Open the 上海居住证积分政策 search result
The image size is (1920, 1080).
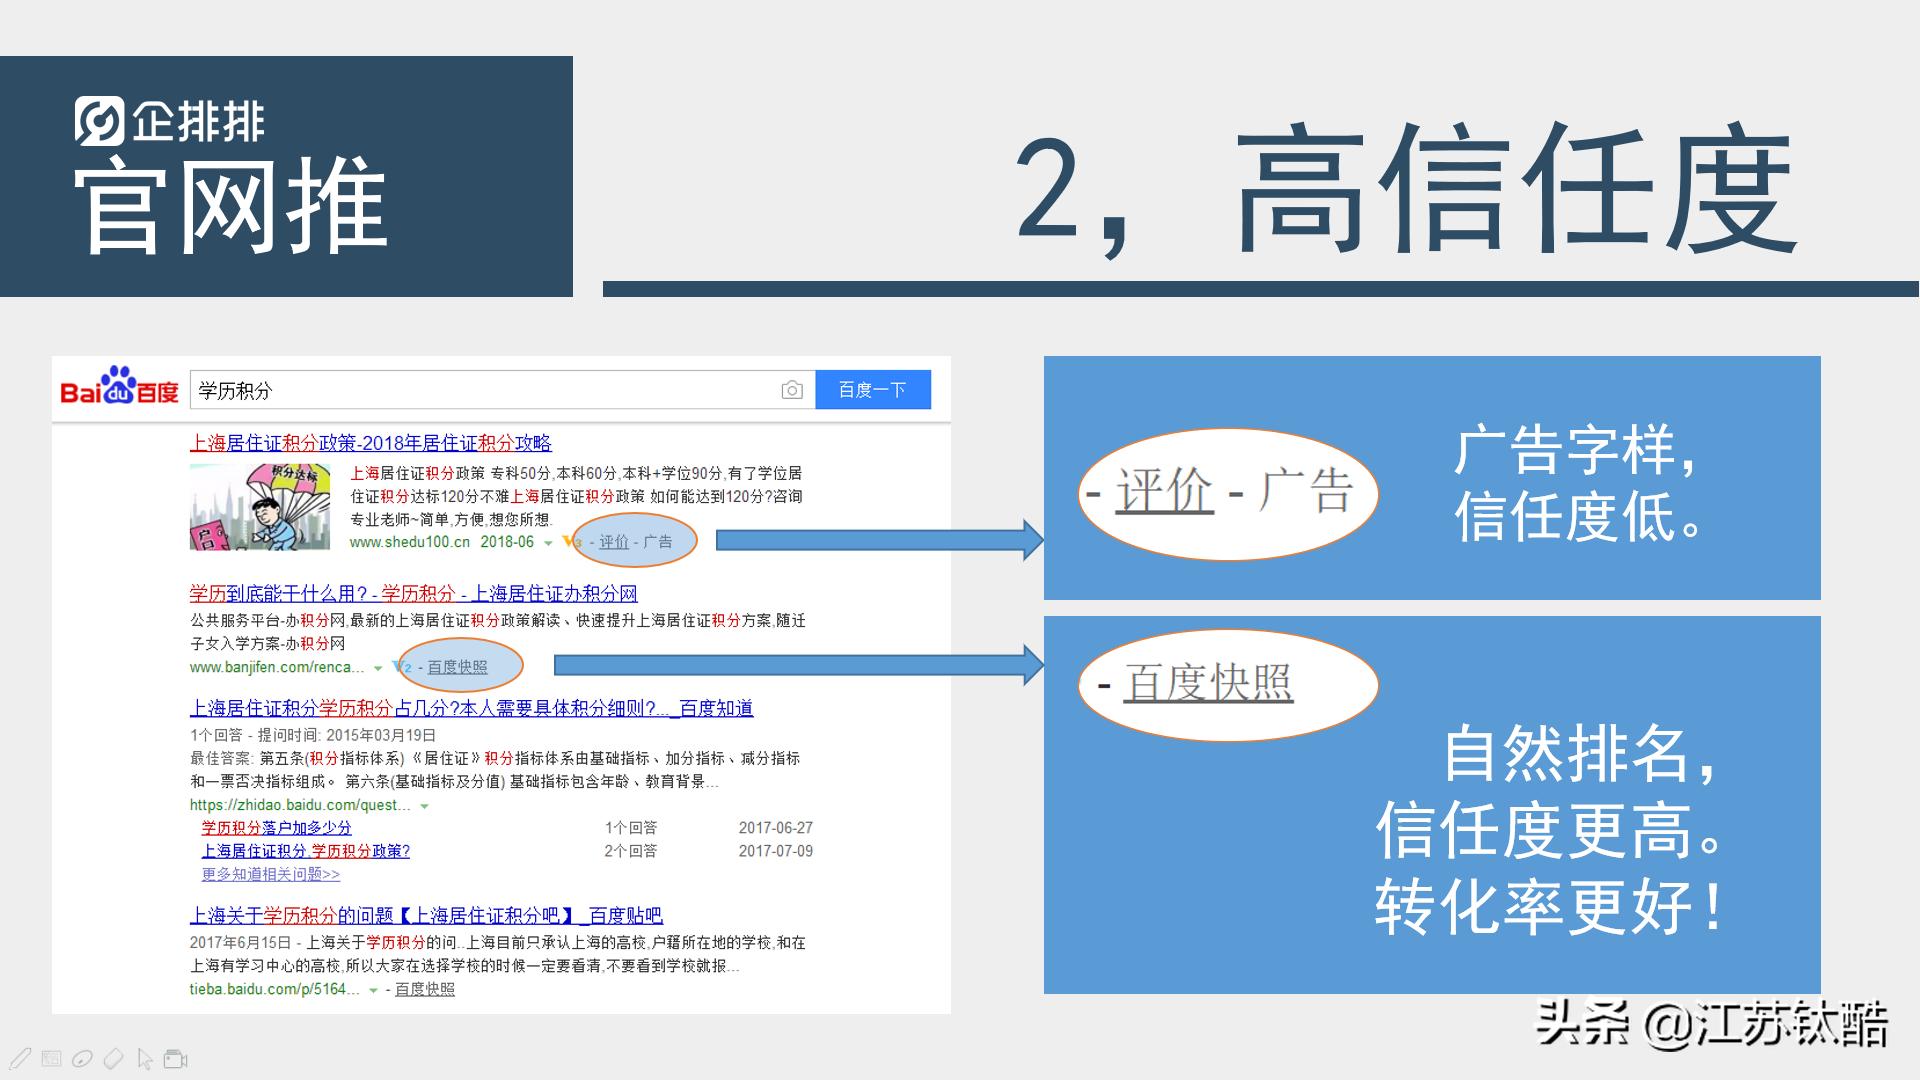click(x=372, y=444)
